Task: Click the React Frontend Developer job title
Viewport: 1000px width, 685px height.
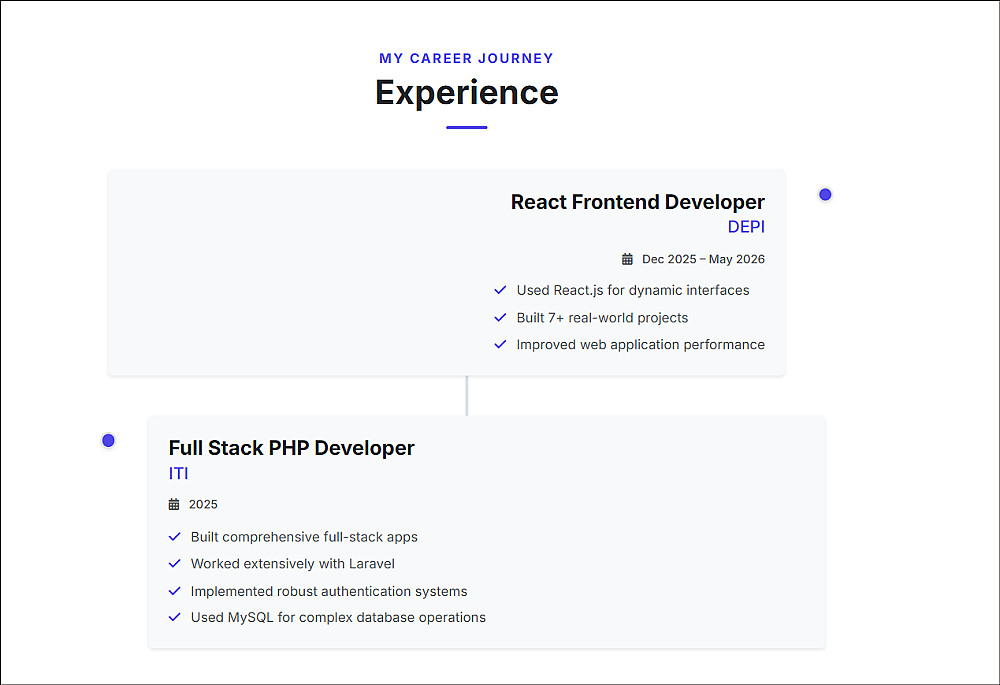Action: tap(637, 202)
